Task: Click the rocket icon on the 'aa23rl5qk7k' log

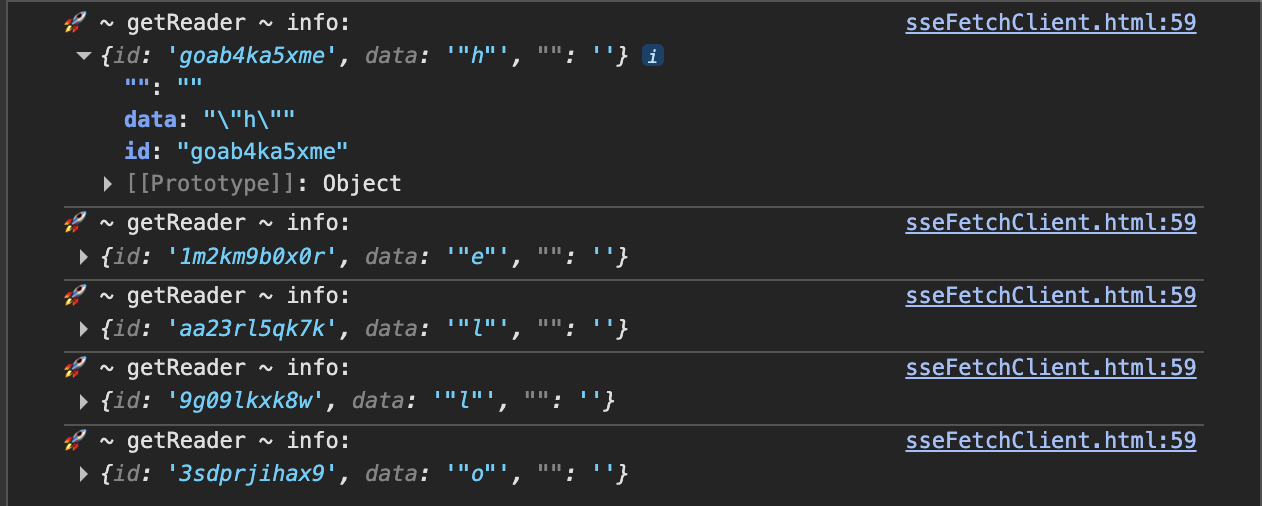Action: [x=76, y=295]
